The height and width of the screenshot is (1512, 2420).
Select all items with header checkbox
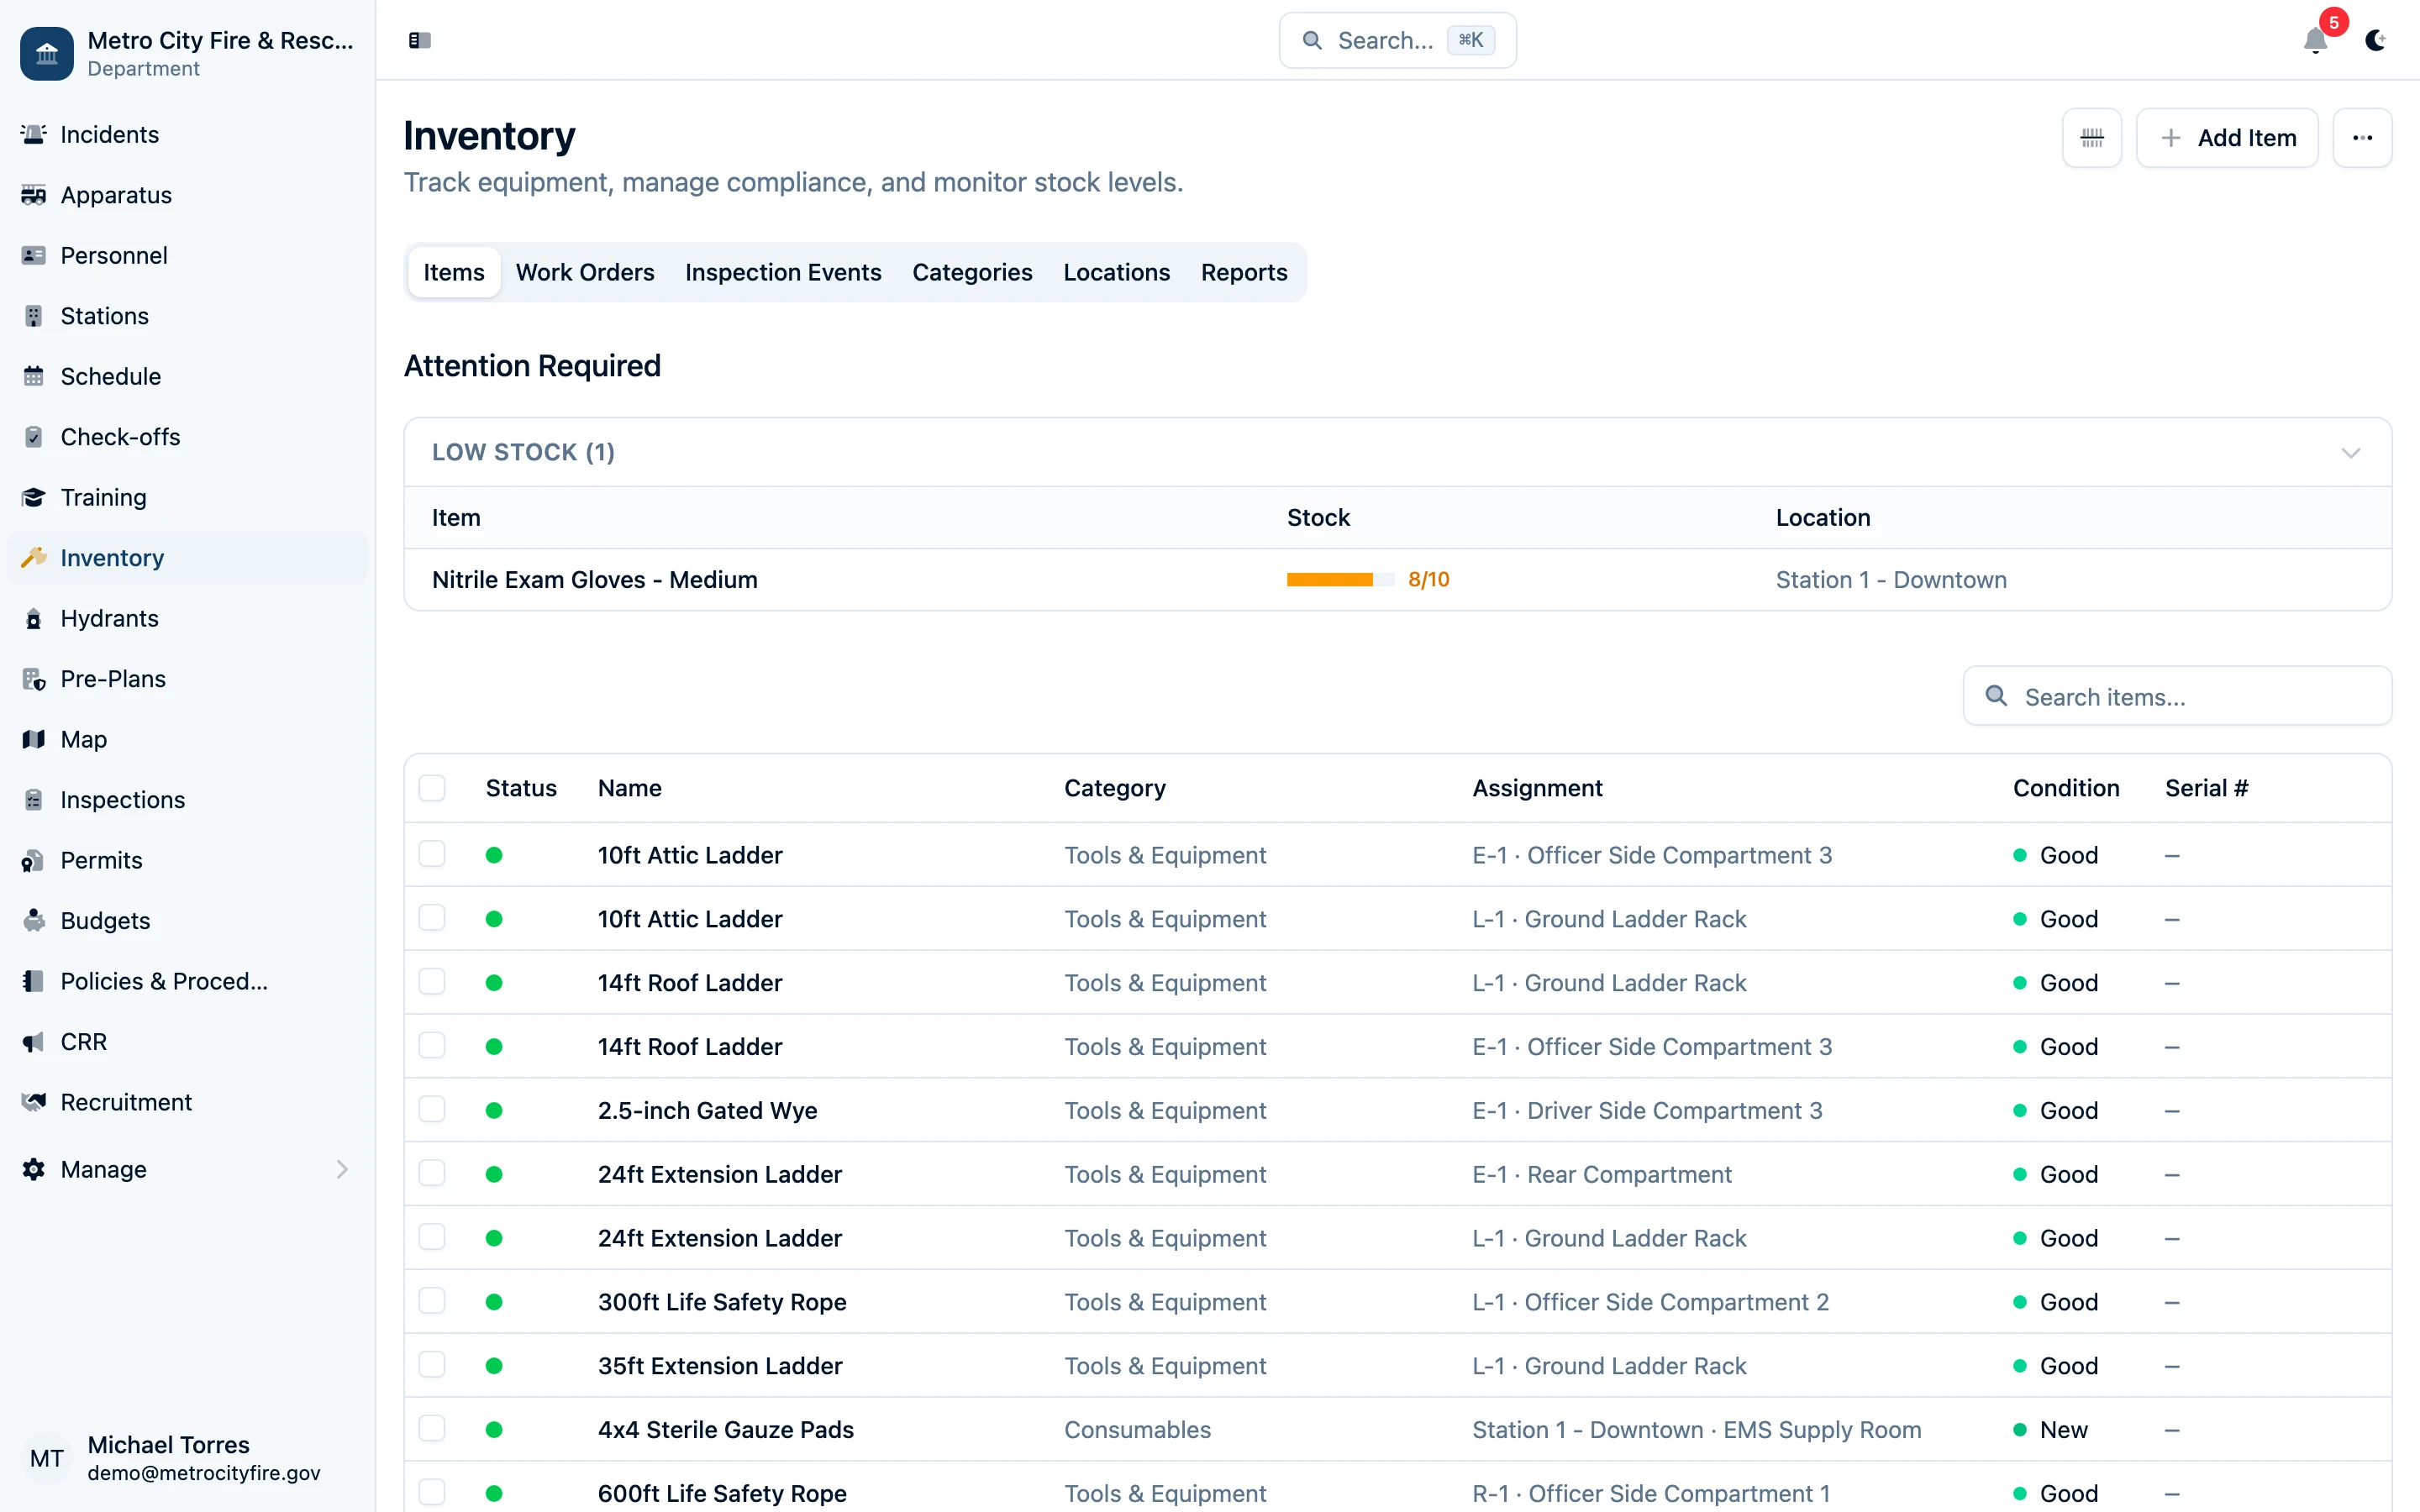click(432, 788)
